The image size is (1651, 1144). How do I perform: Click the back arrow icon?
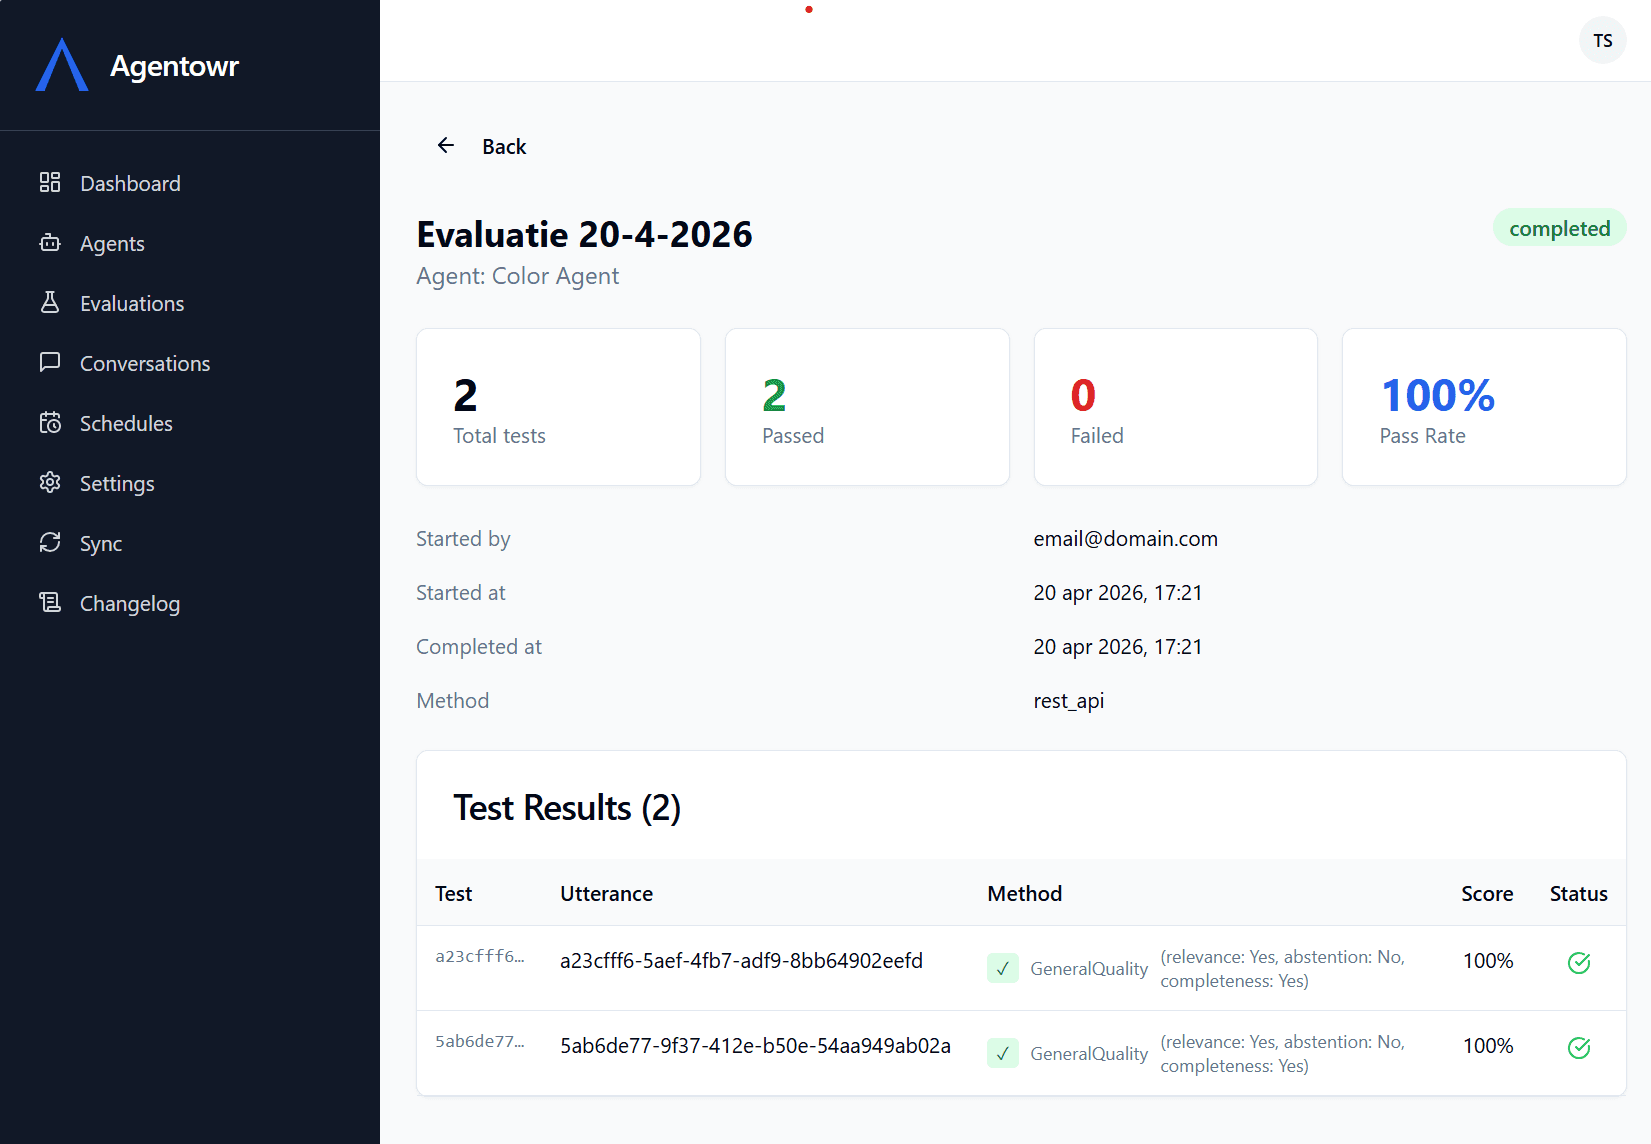pyautogui.click(x=446, y=146)
